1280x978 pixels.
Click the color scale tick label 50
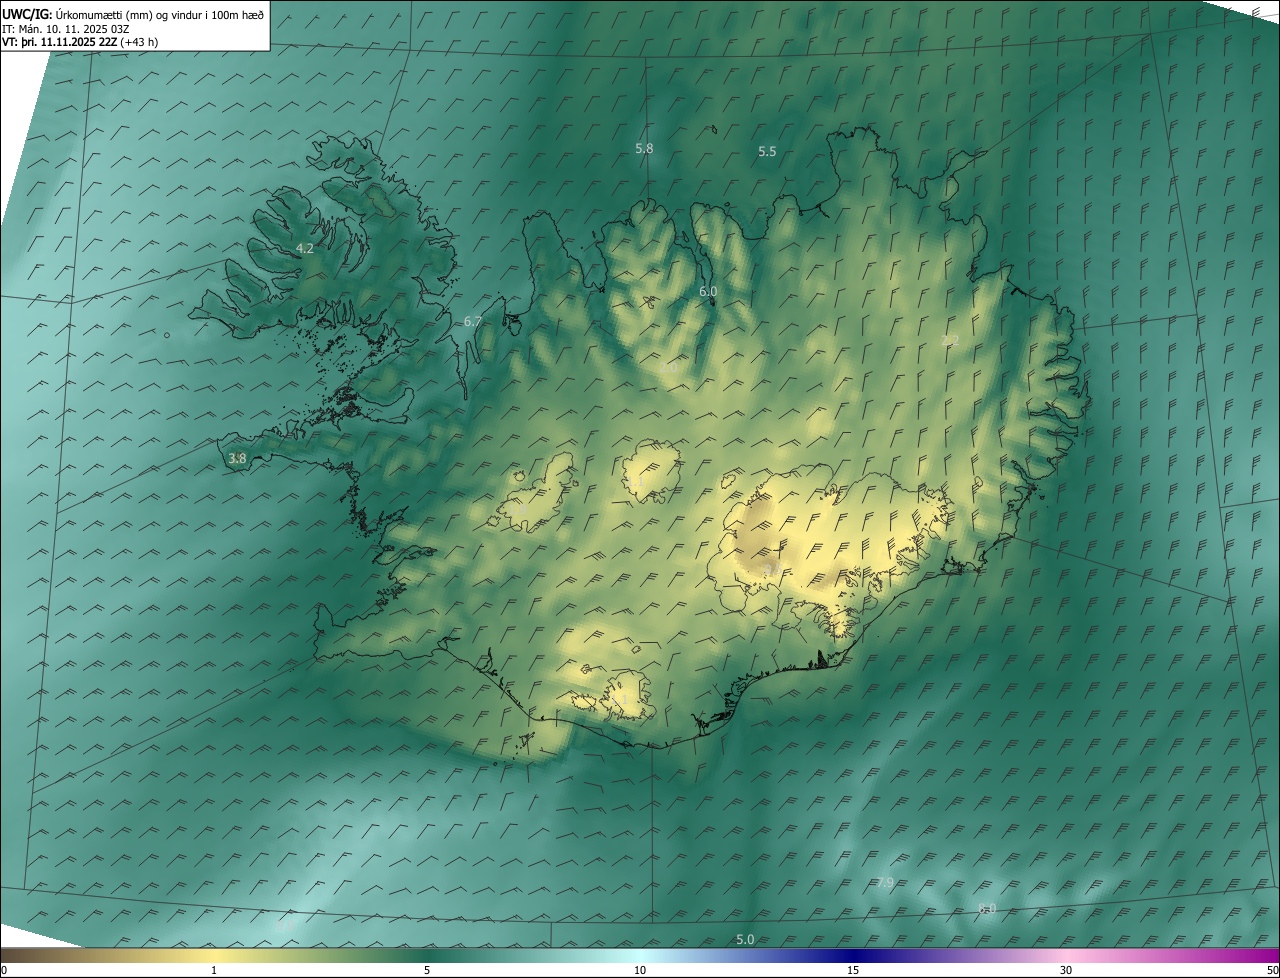click(1272, 970)
